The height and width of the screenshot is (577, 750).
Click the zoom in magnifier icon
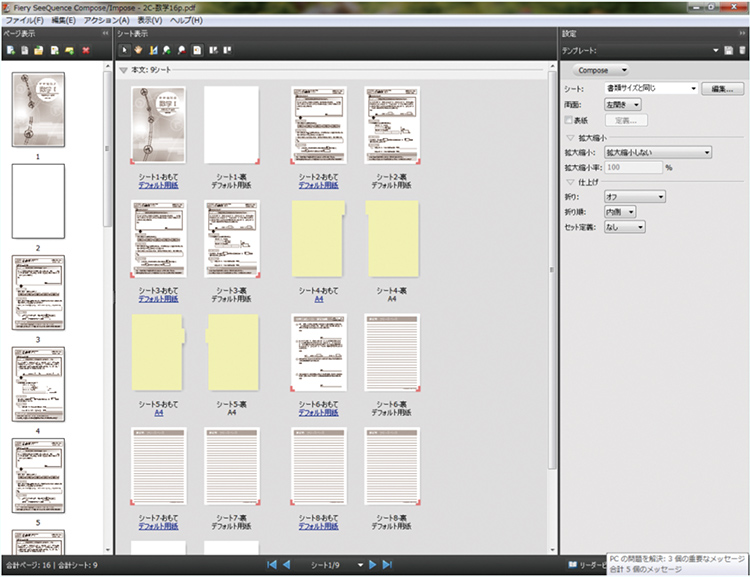[167, 49]
